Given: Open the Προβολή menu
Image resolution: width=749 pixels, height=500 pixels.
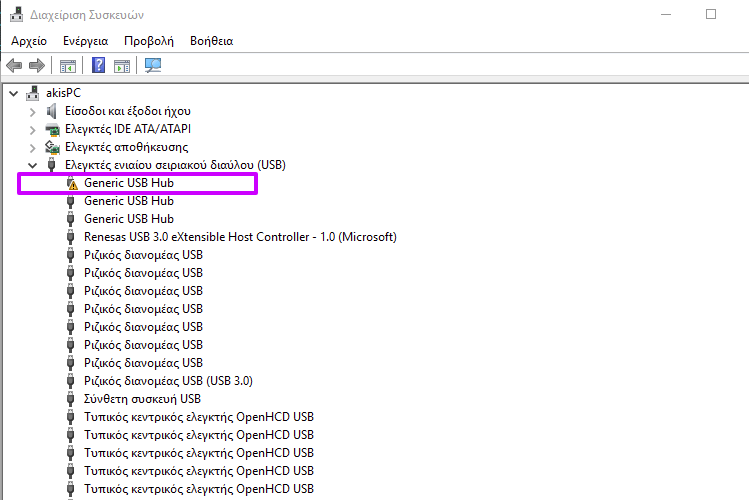Looking at the screenshot, I should click(149, 41).
